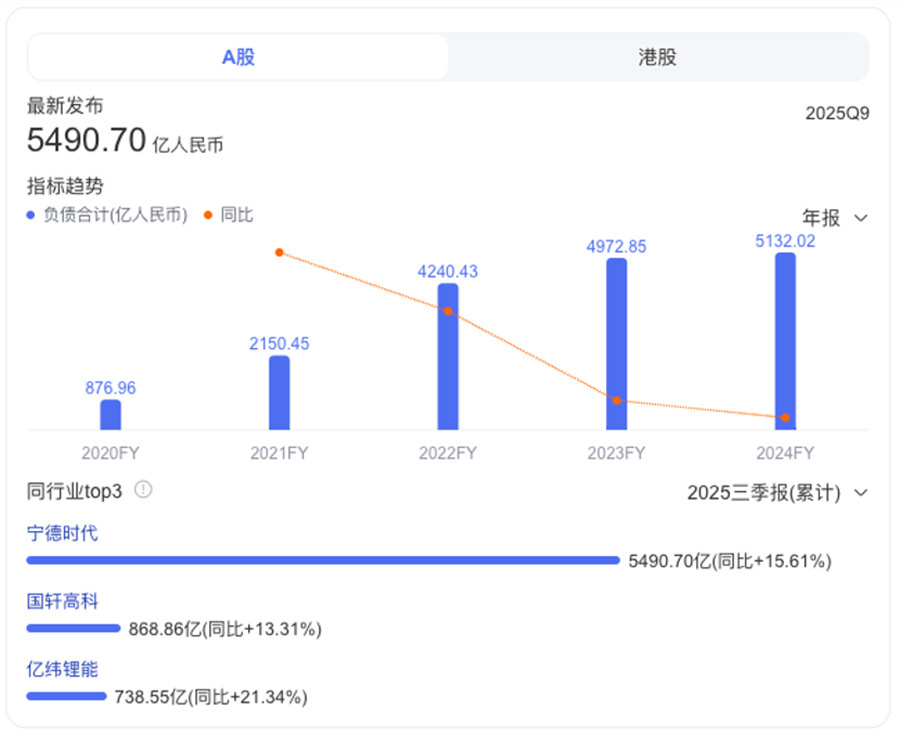Open the 亿纬锂能 company link
900x735 pixels.
click(63, 669)
